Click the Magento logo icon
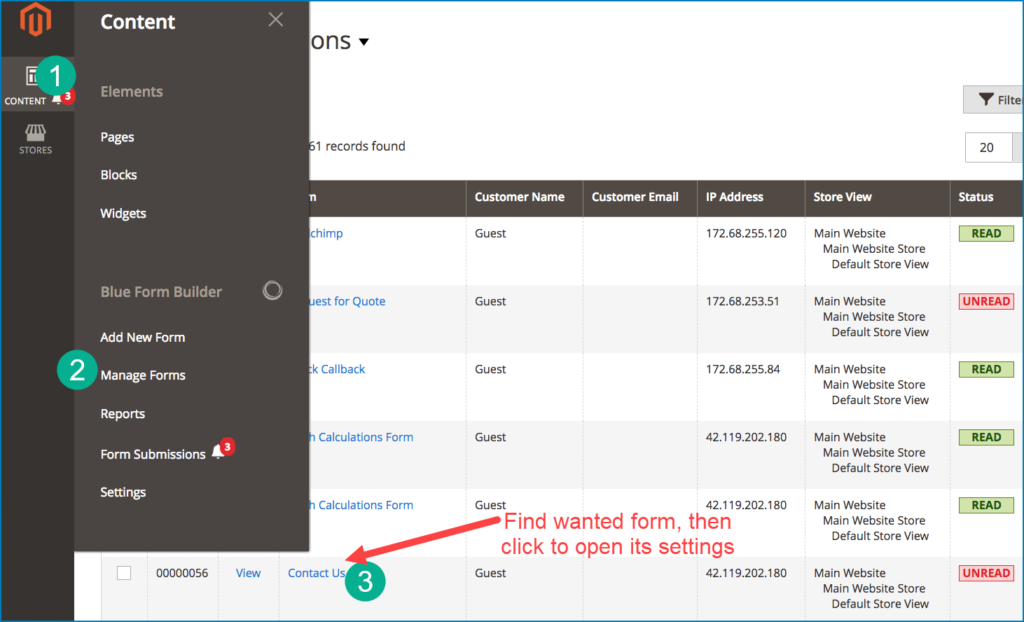 [x=36, y=20]
